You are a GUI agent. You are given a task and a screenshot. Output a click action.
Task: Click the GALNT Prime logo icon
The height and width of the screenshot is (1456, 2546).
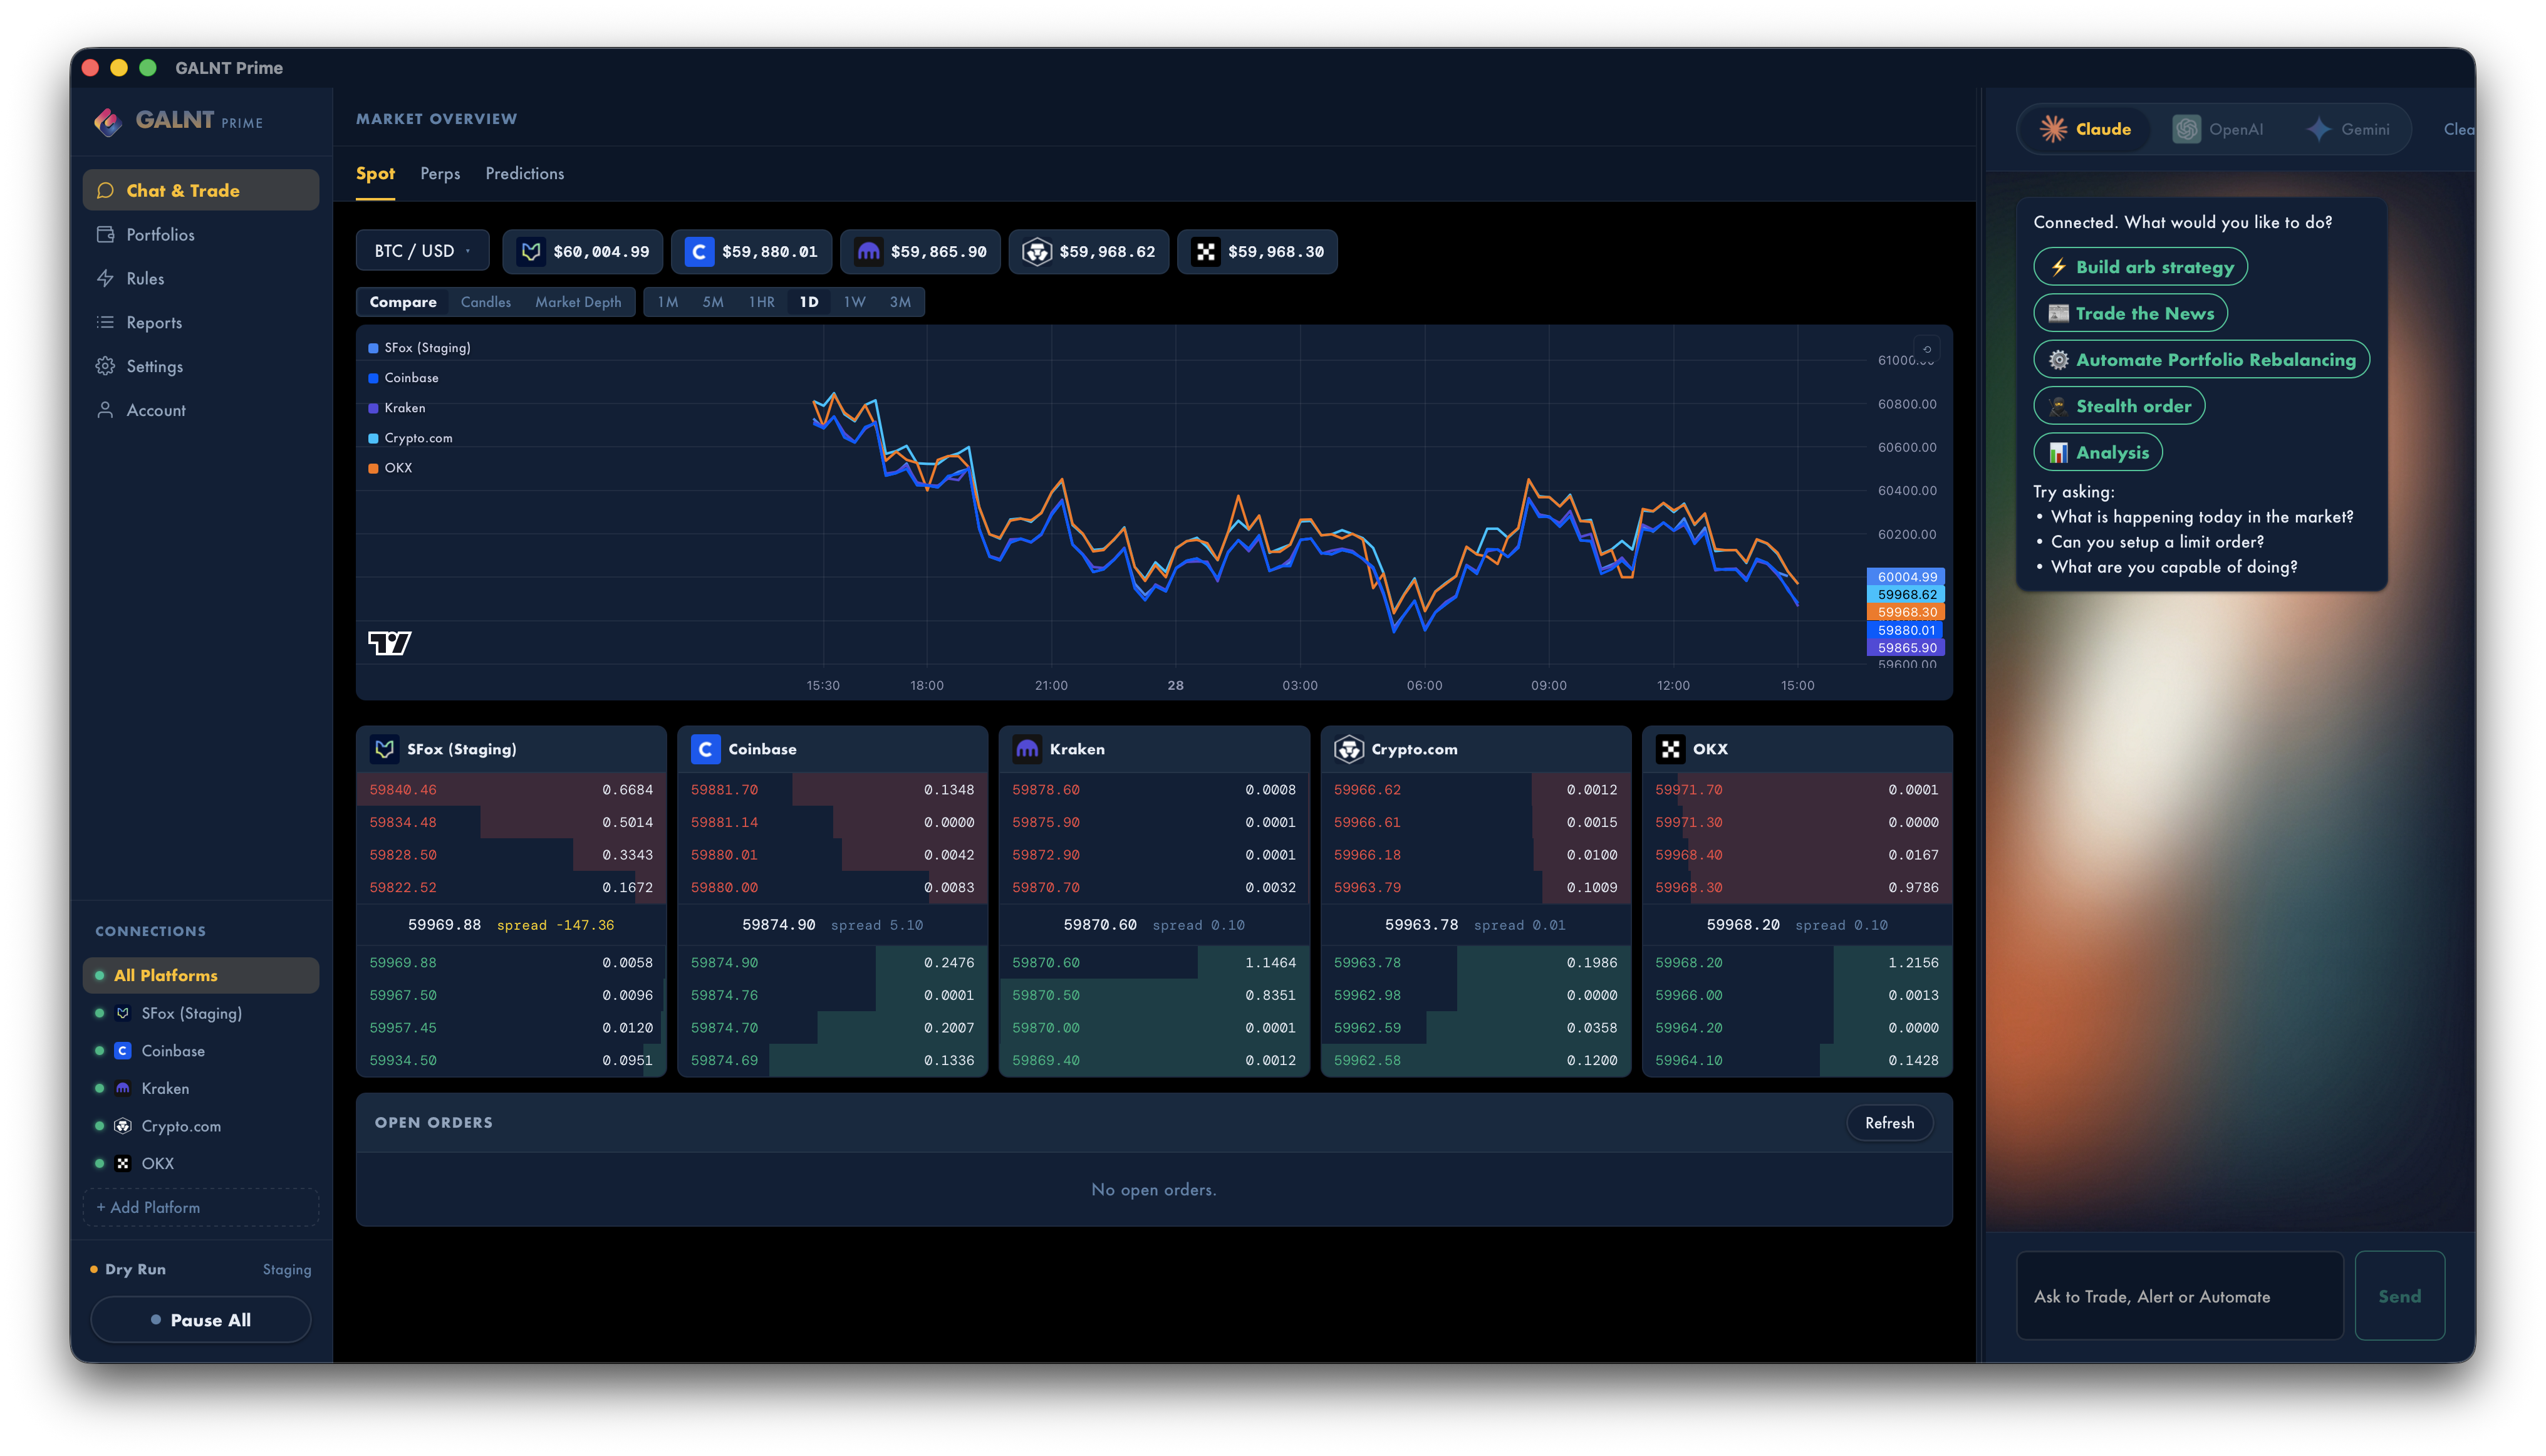(x=108, y=121)
